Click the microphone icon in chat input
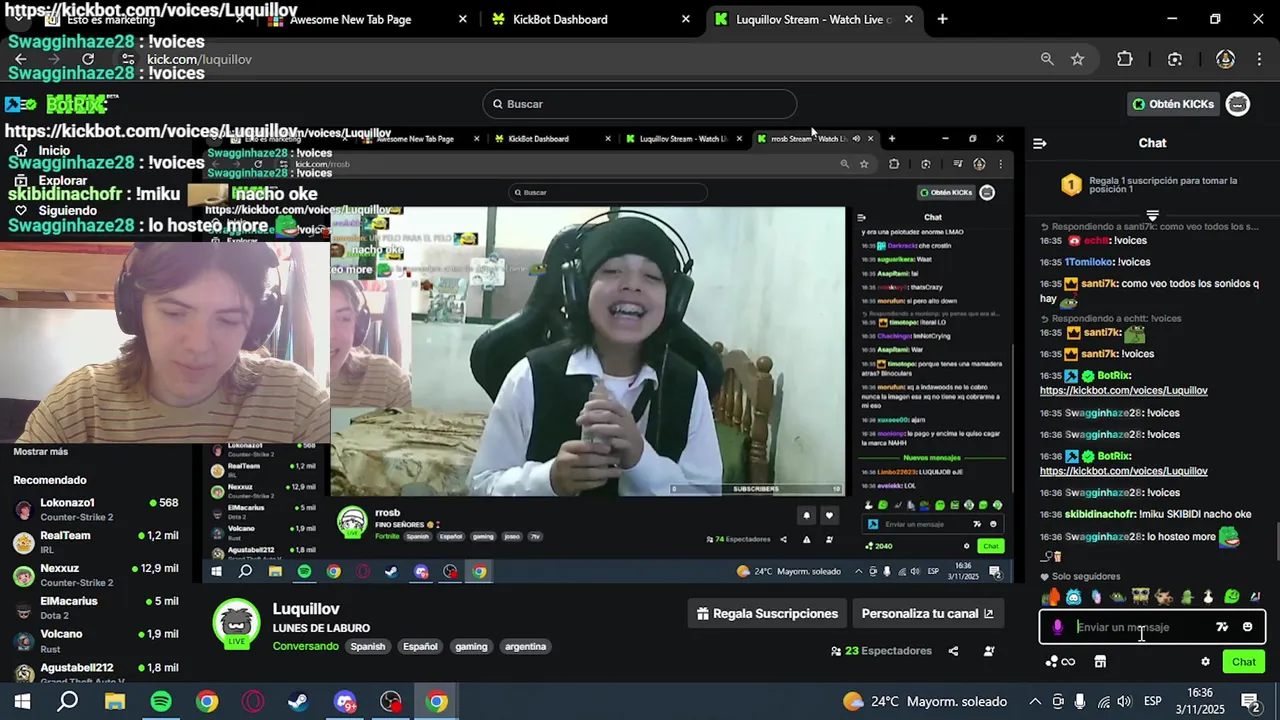Image resolution: width=1280 pixels, height=720 pixels. [x=1058, y=627]
